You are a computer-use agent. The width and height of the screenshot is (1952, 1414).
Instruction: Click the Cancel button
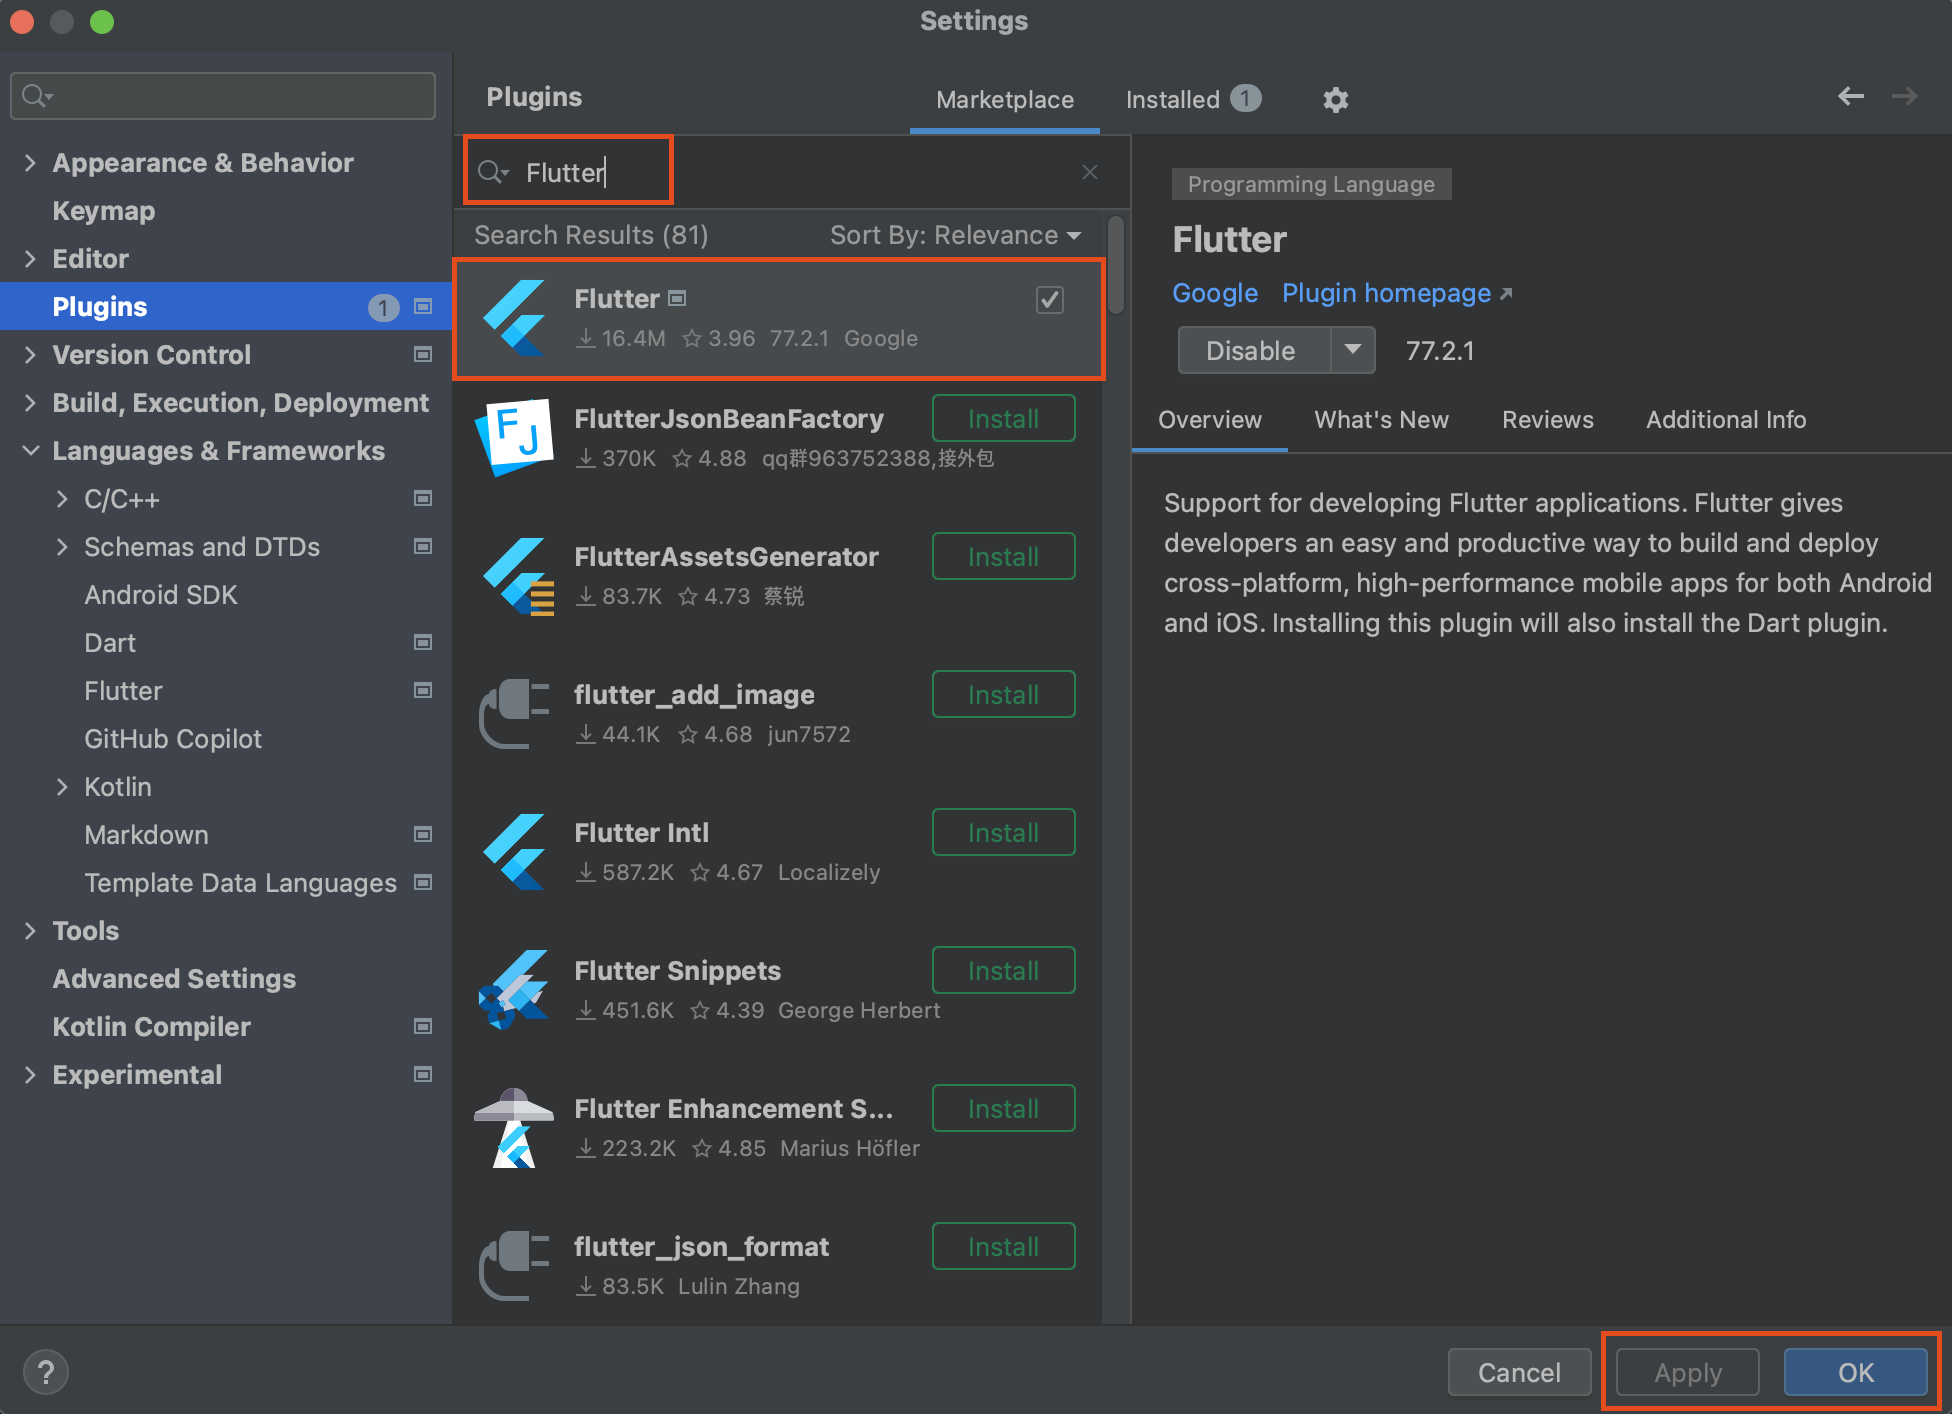1519,1372
